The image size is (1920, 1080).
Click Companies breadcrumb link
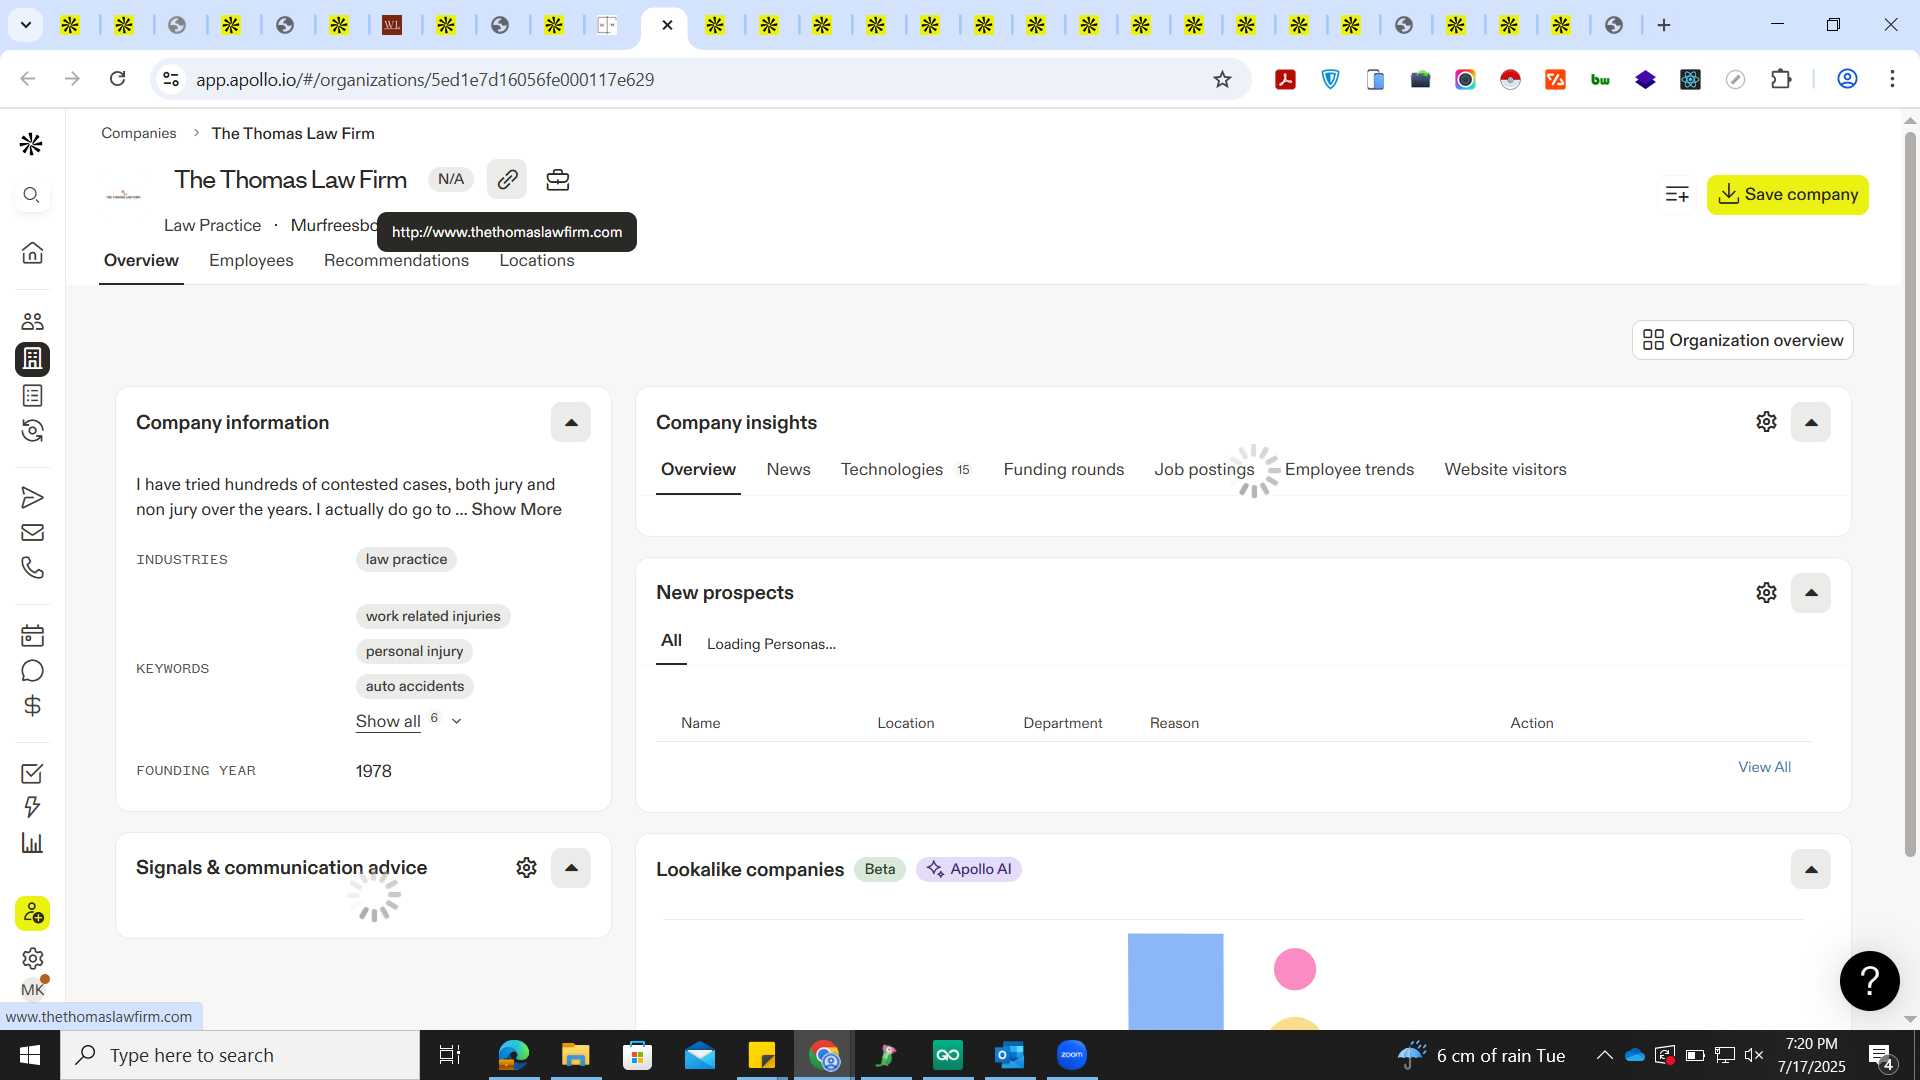pos(138,133)
